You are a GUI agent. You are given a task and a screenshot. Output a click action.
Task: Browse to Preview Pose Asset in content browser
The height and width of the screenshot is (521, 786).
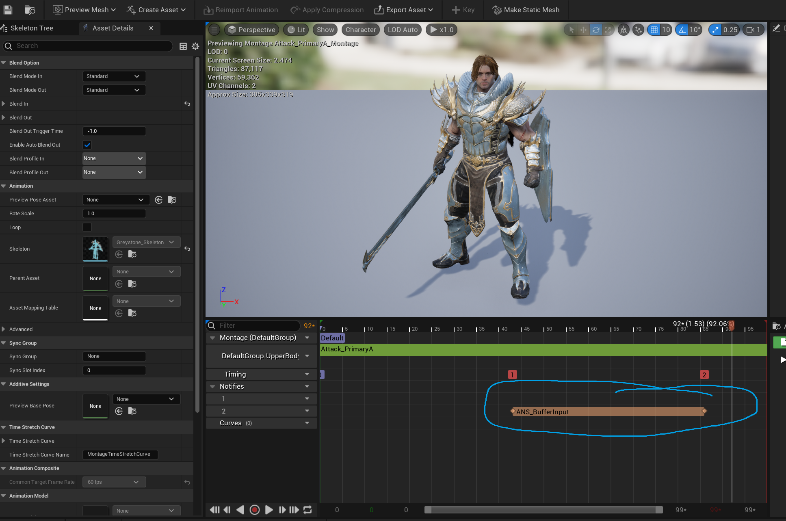[x=172, y=200]
